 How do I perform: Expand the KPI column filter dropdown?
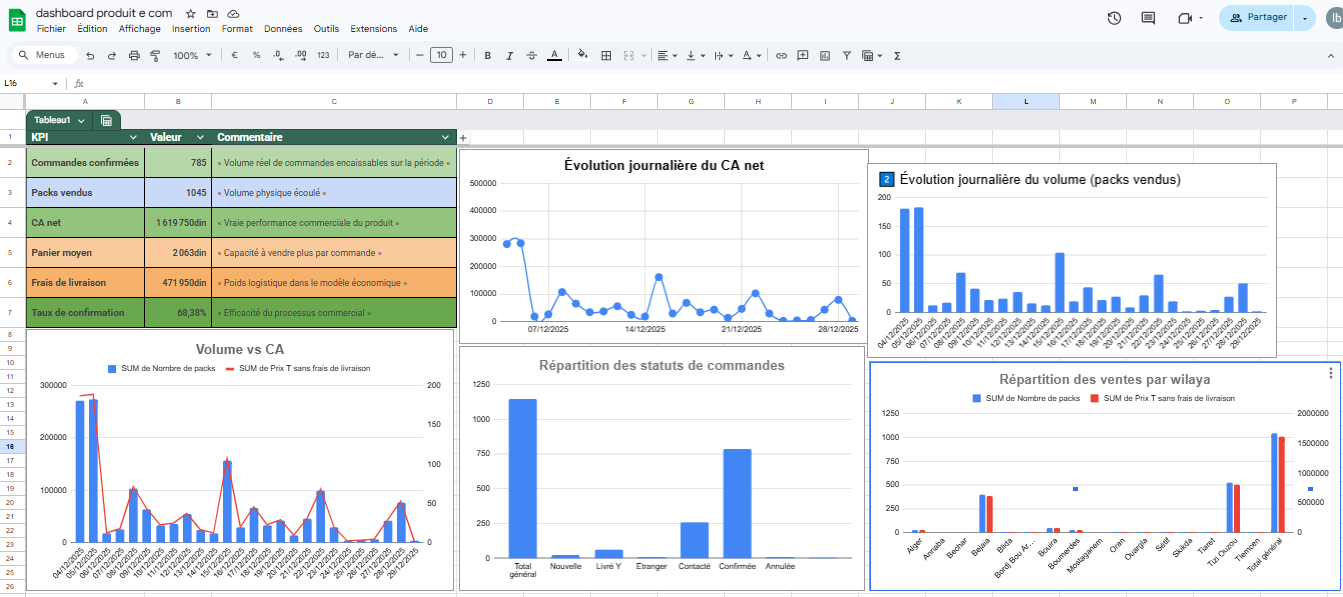[133, 137]
